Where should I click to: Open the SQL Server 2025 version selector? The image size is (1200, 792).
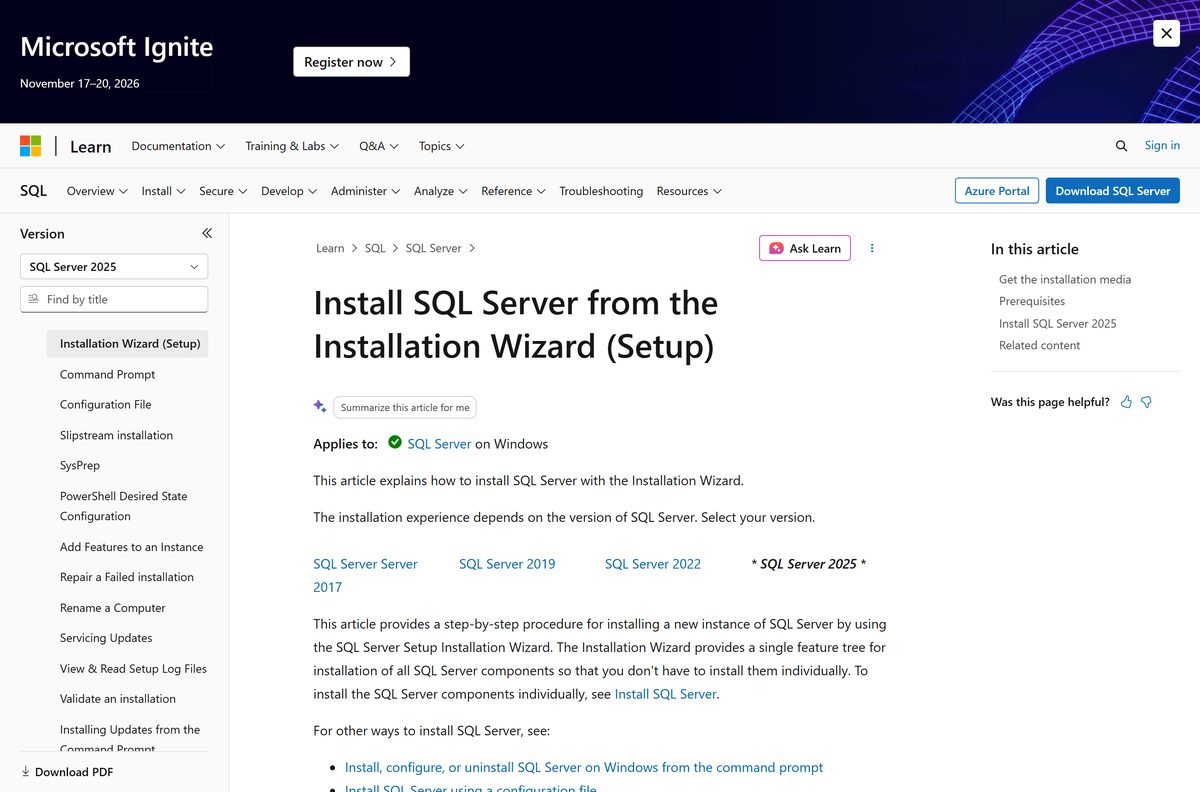pyautogui.click(x=114, y=267)
